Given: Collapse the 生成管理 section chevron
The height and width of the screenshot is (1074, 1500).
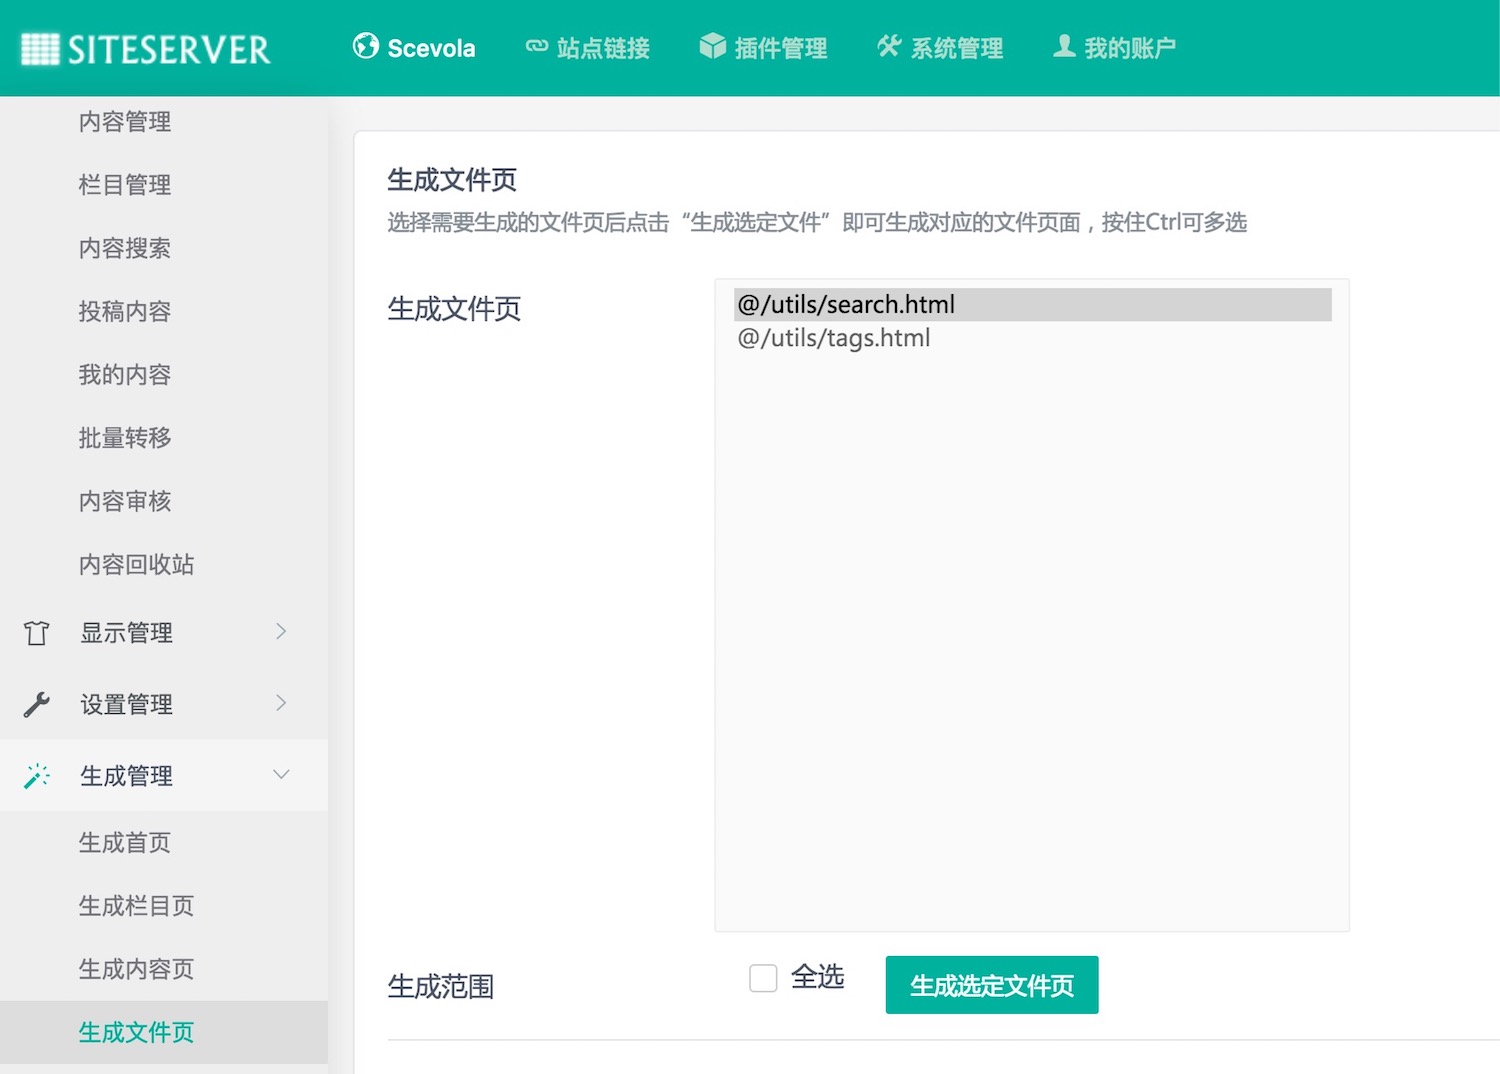Looking at the screenshot, I should [x=281, y=775].
